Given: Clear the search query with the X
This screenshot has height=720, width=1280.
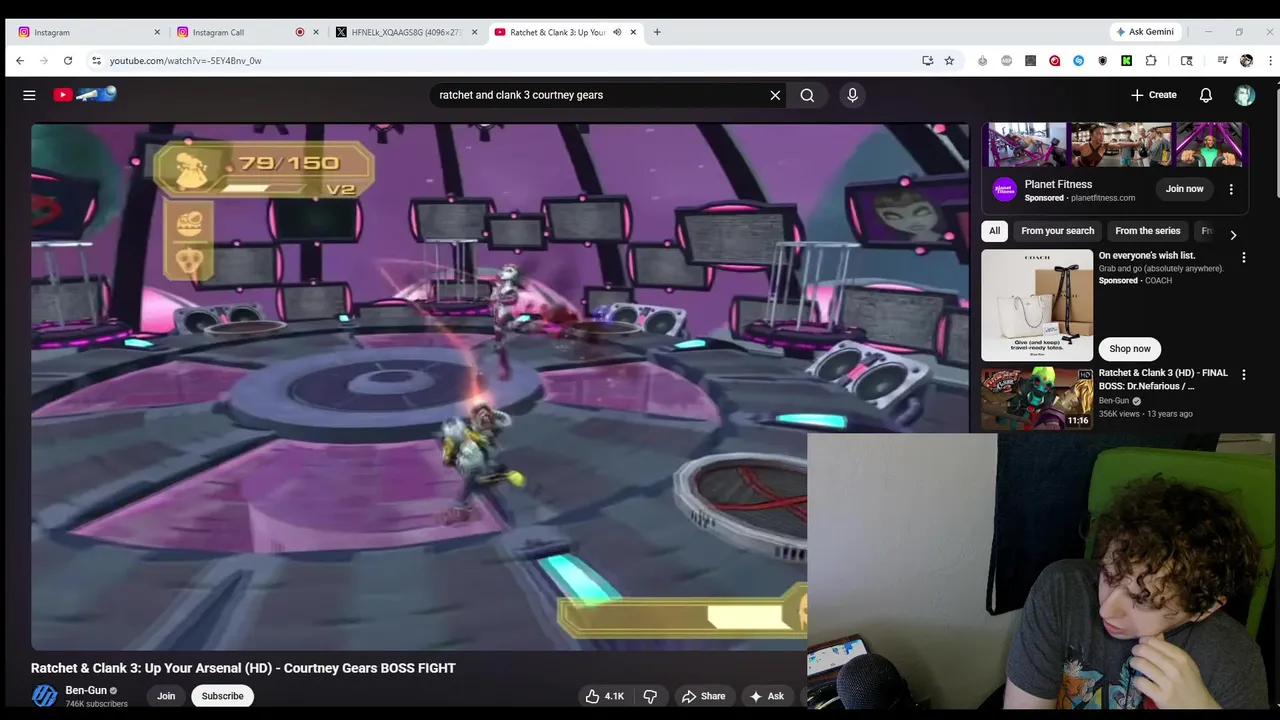Looking at the screenshot, I should coord(775,95).
